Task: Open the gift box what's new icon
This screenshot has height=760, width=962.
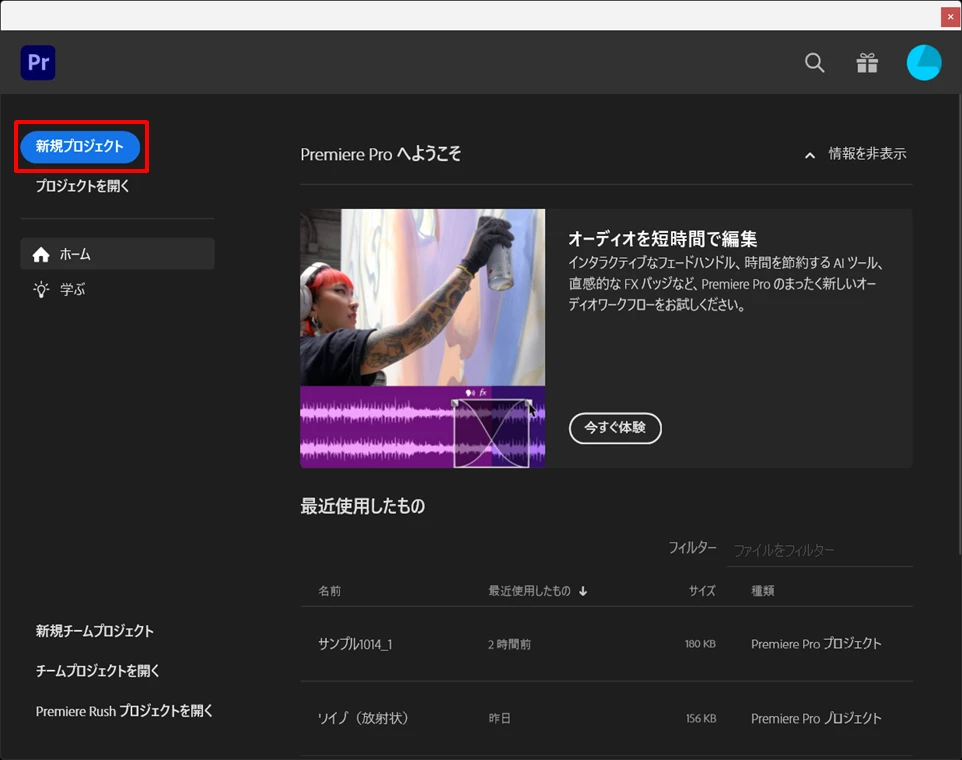Action: [867, 63]
